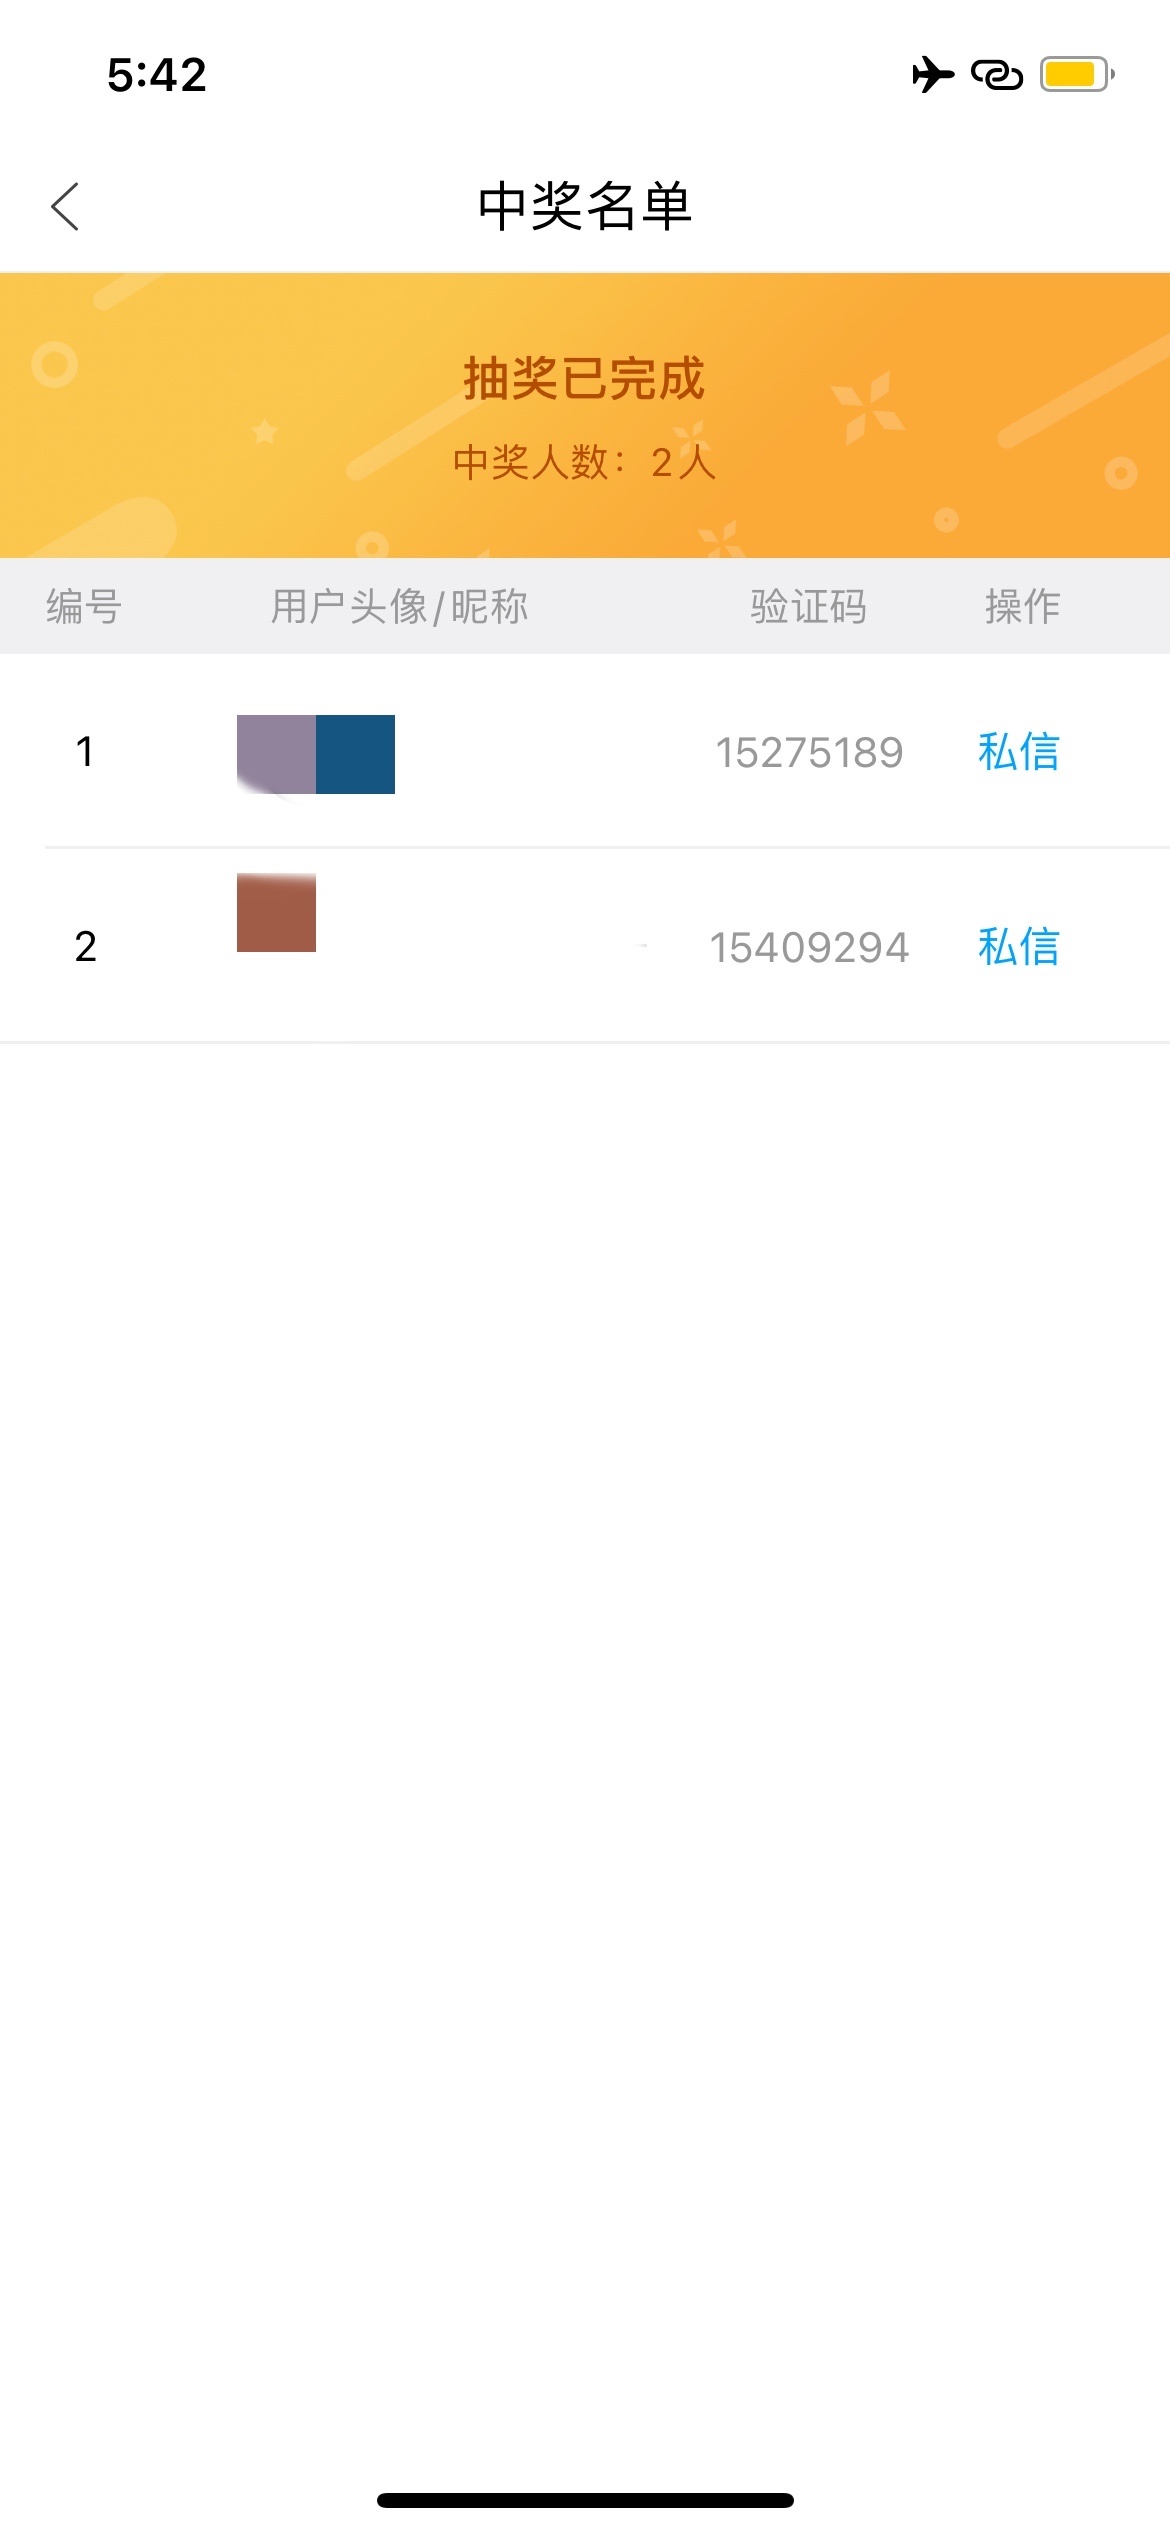Tap the status bar clock 5:42

(x=157, y=75)
